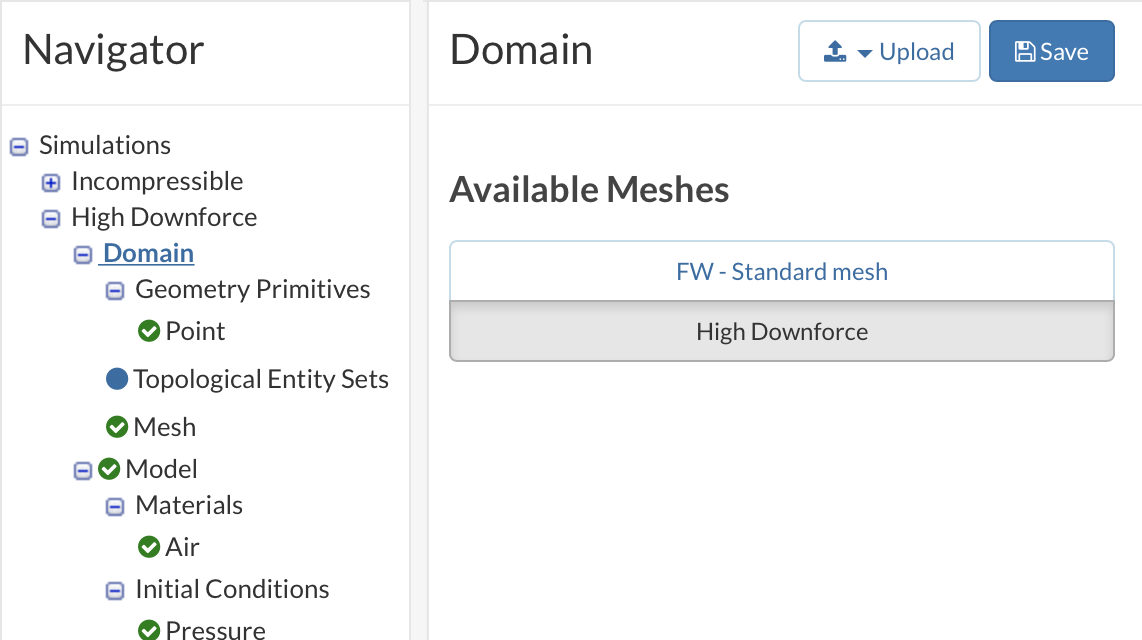Open the Upload dropdown arrow
The height and width of the screenshot is (640, 1142).
865,53
